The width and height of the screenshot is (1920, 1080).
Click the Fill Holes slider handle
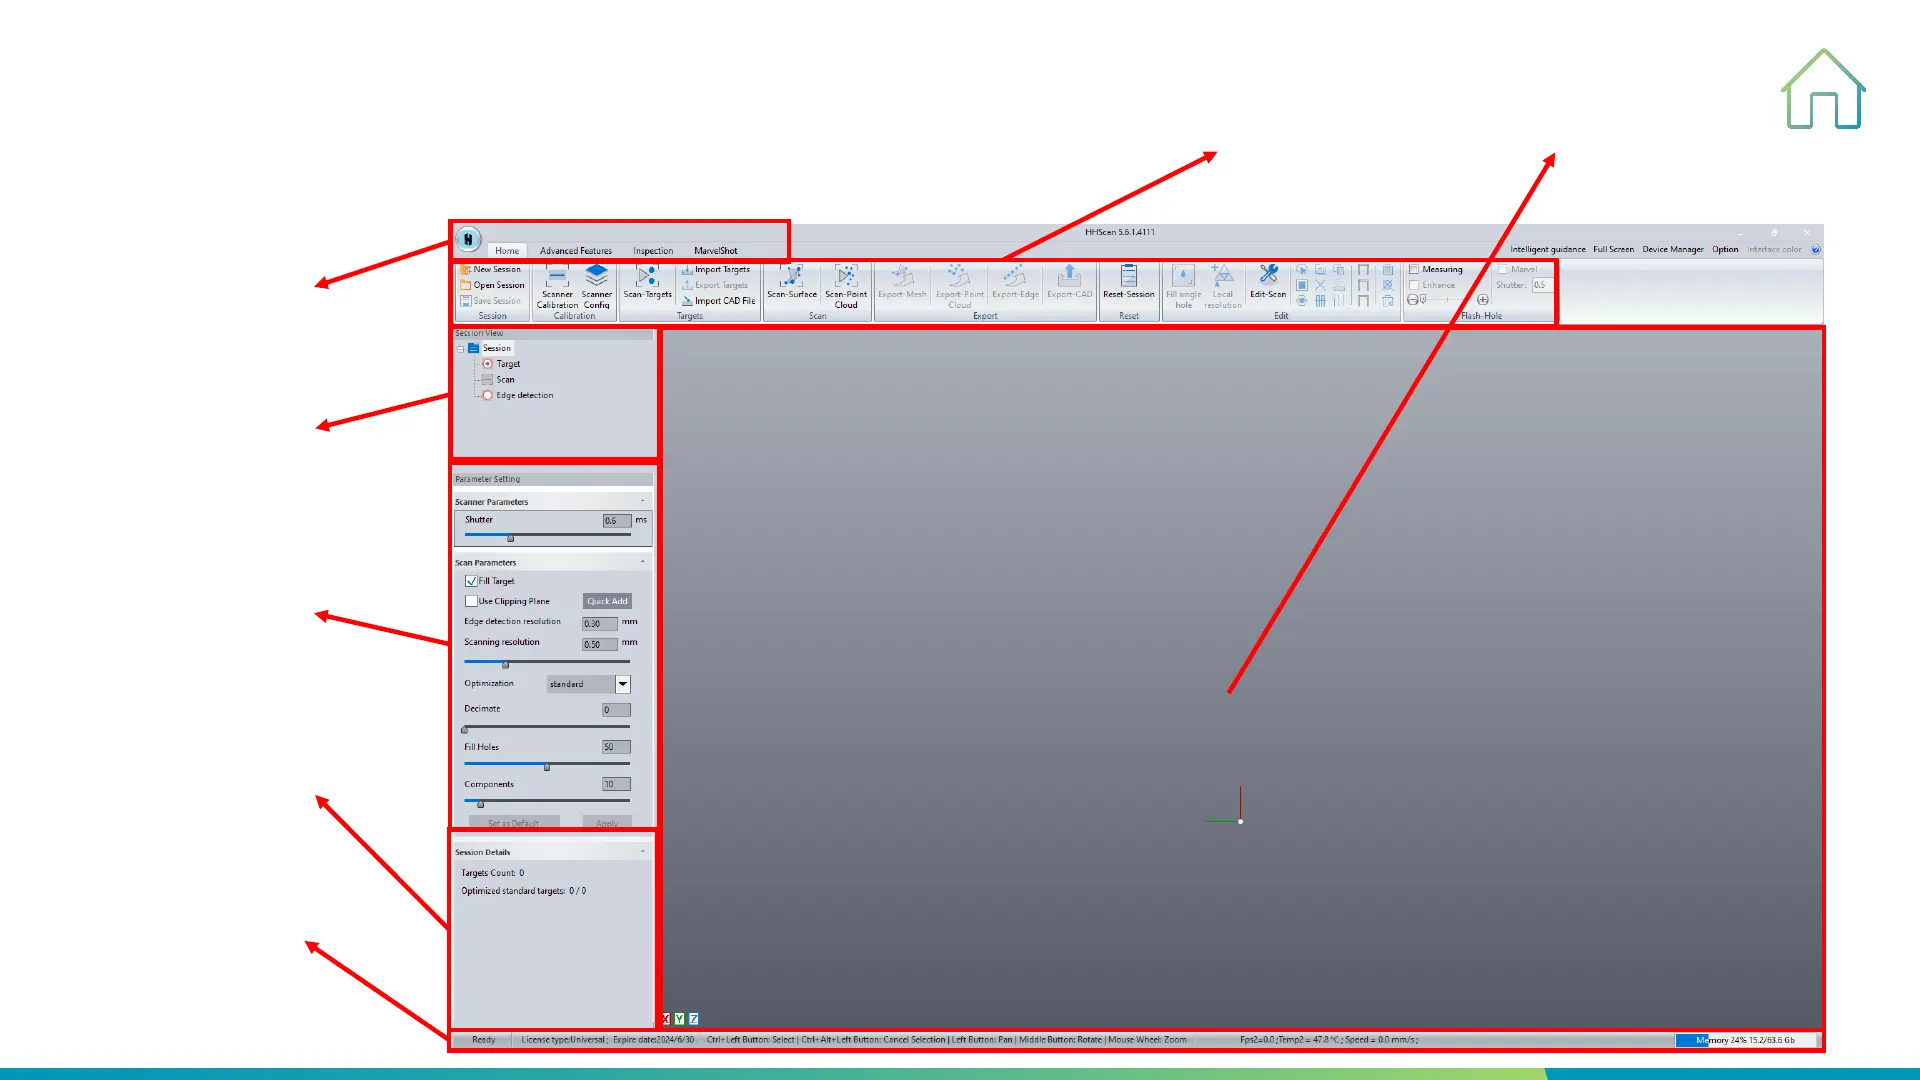pyautogui.click(x=547, y=767)
